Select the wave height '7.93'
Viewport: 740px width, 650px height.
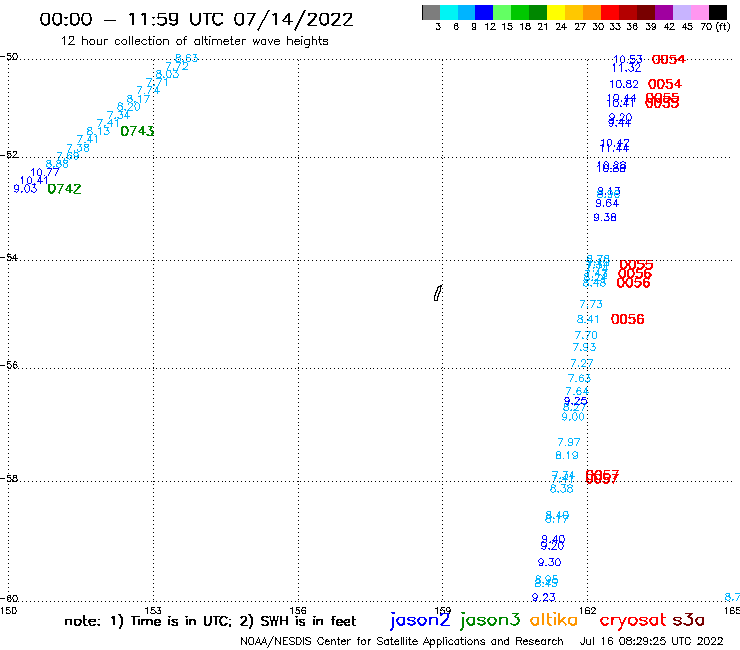coord(584,347)
